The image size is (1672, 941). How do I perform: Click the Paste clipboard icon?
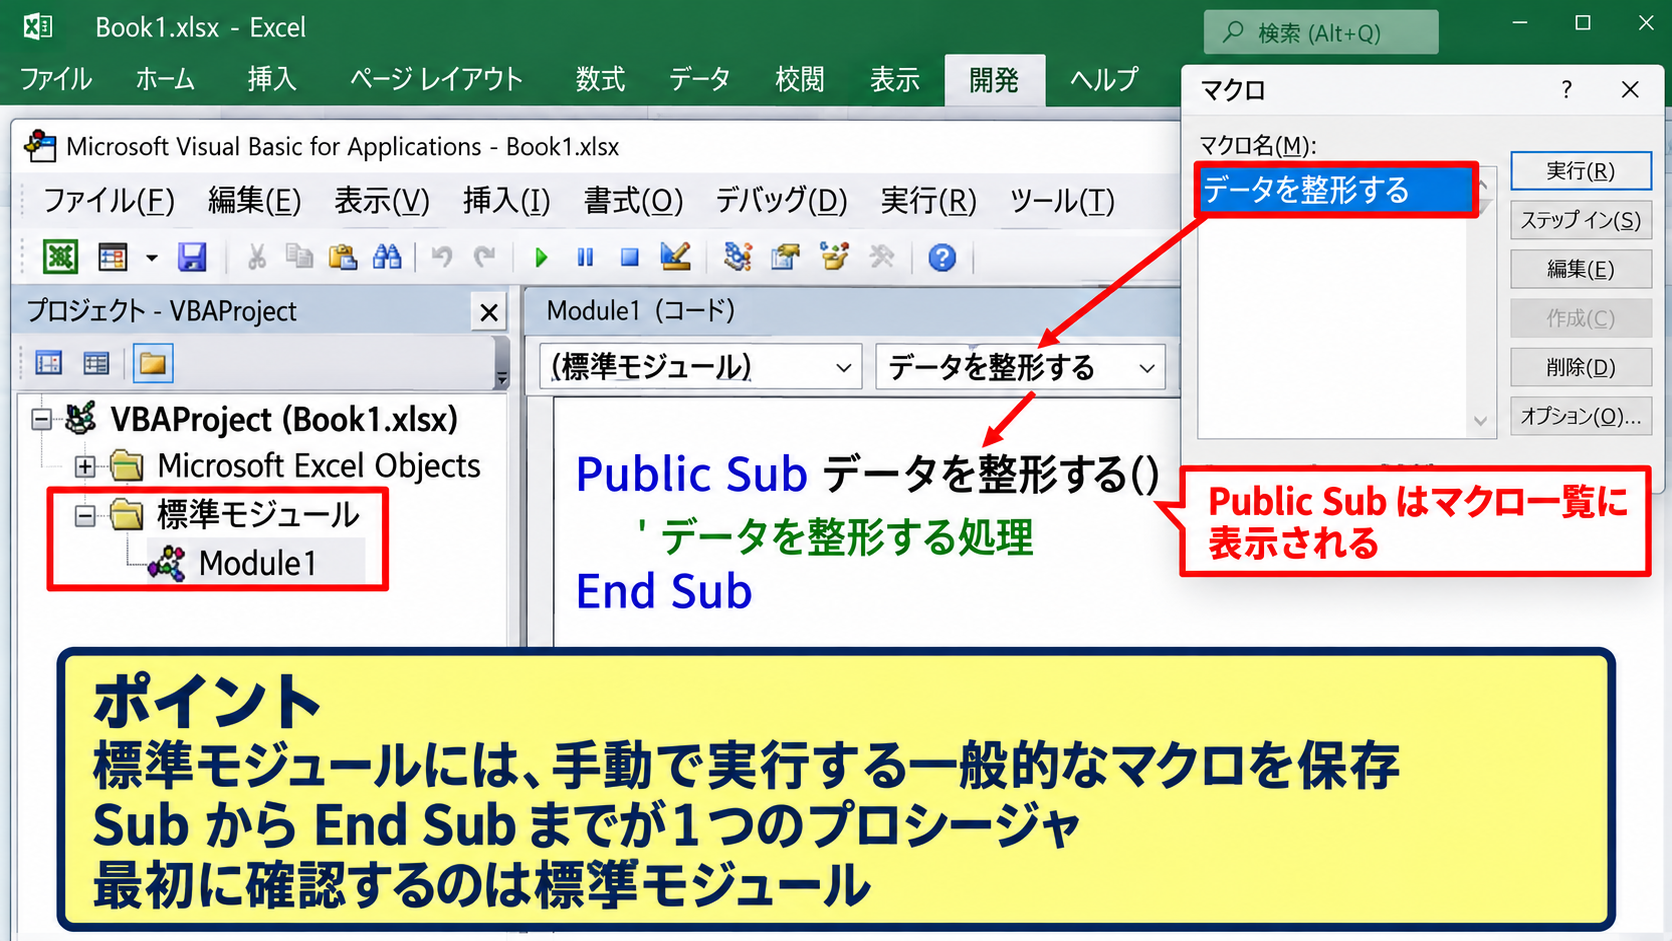click(x=343, y=257)
